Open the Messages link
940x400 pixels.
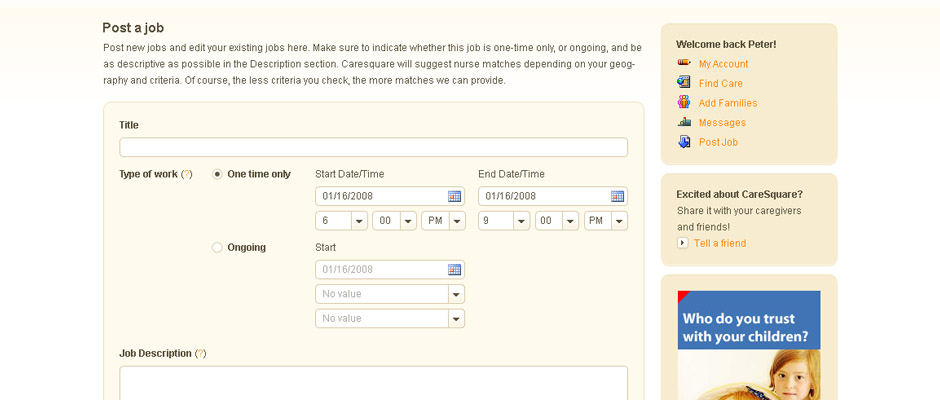pos(722,122)
